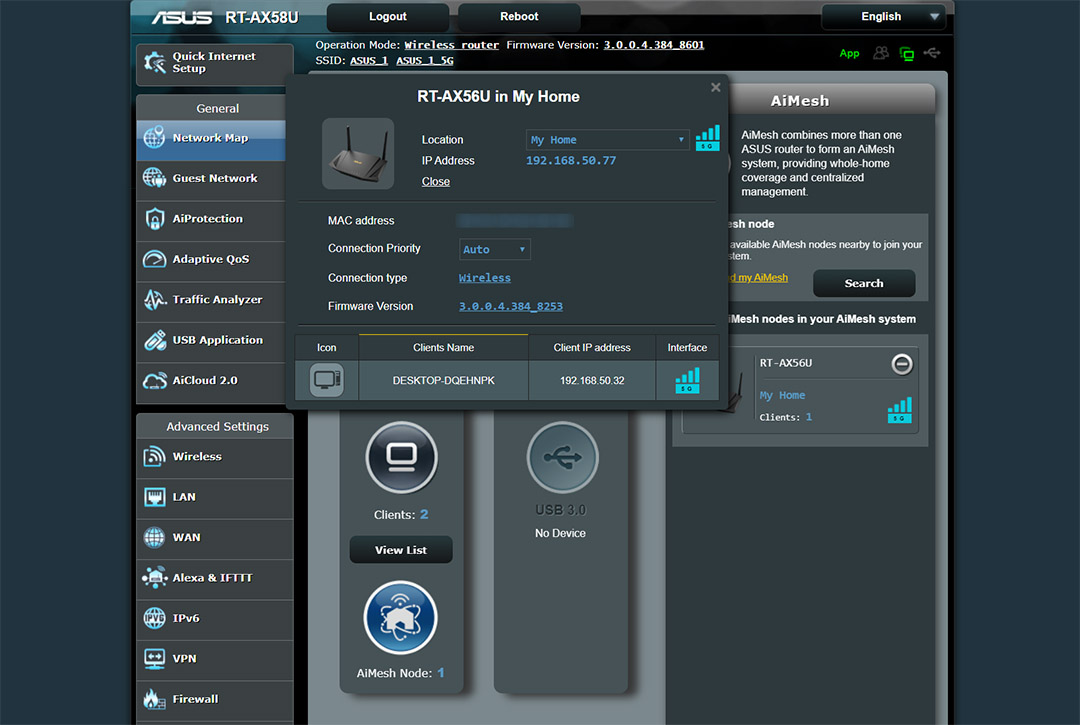This screenshot has height=725, width=1080.
Task: Click the RT-AX56U router thumbnail image
Action: coord(358,154)
